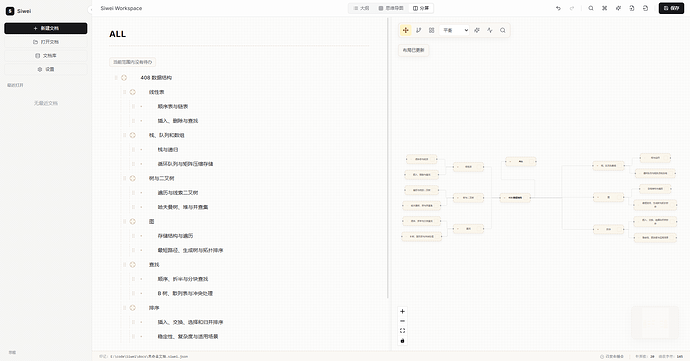Select outline item 存储结构与遍历
This screenshot has width=690, height=361.
pyautogui.click(x=175, y=236)
